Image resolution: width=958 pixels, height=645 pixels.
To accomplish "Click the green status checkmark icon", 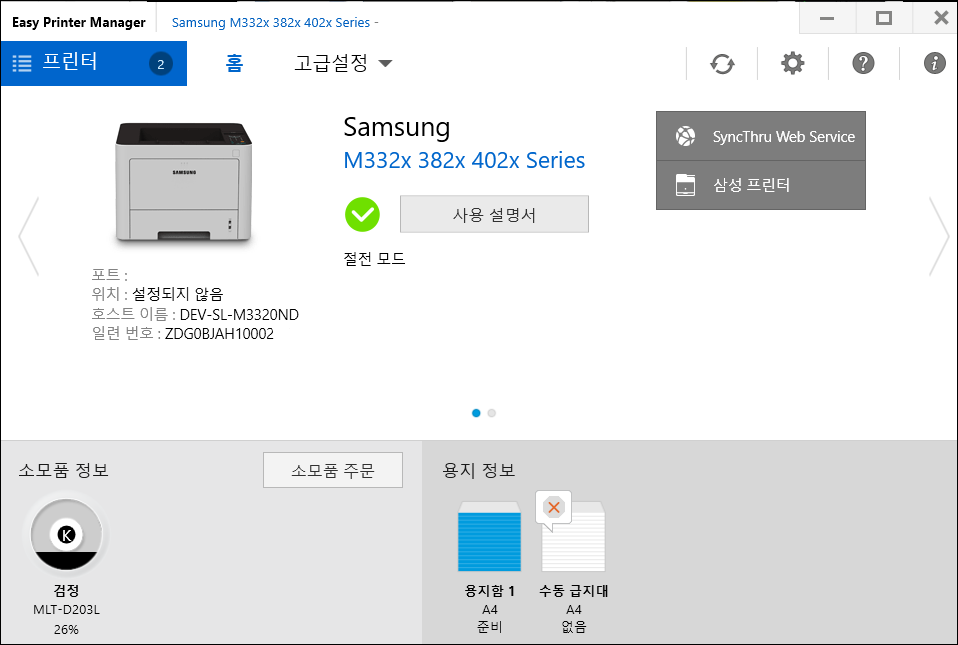I will pos(362,214).
